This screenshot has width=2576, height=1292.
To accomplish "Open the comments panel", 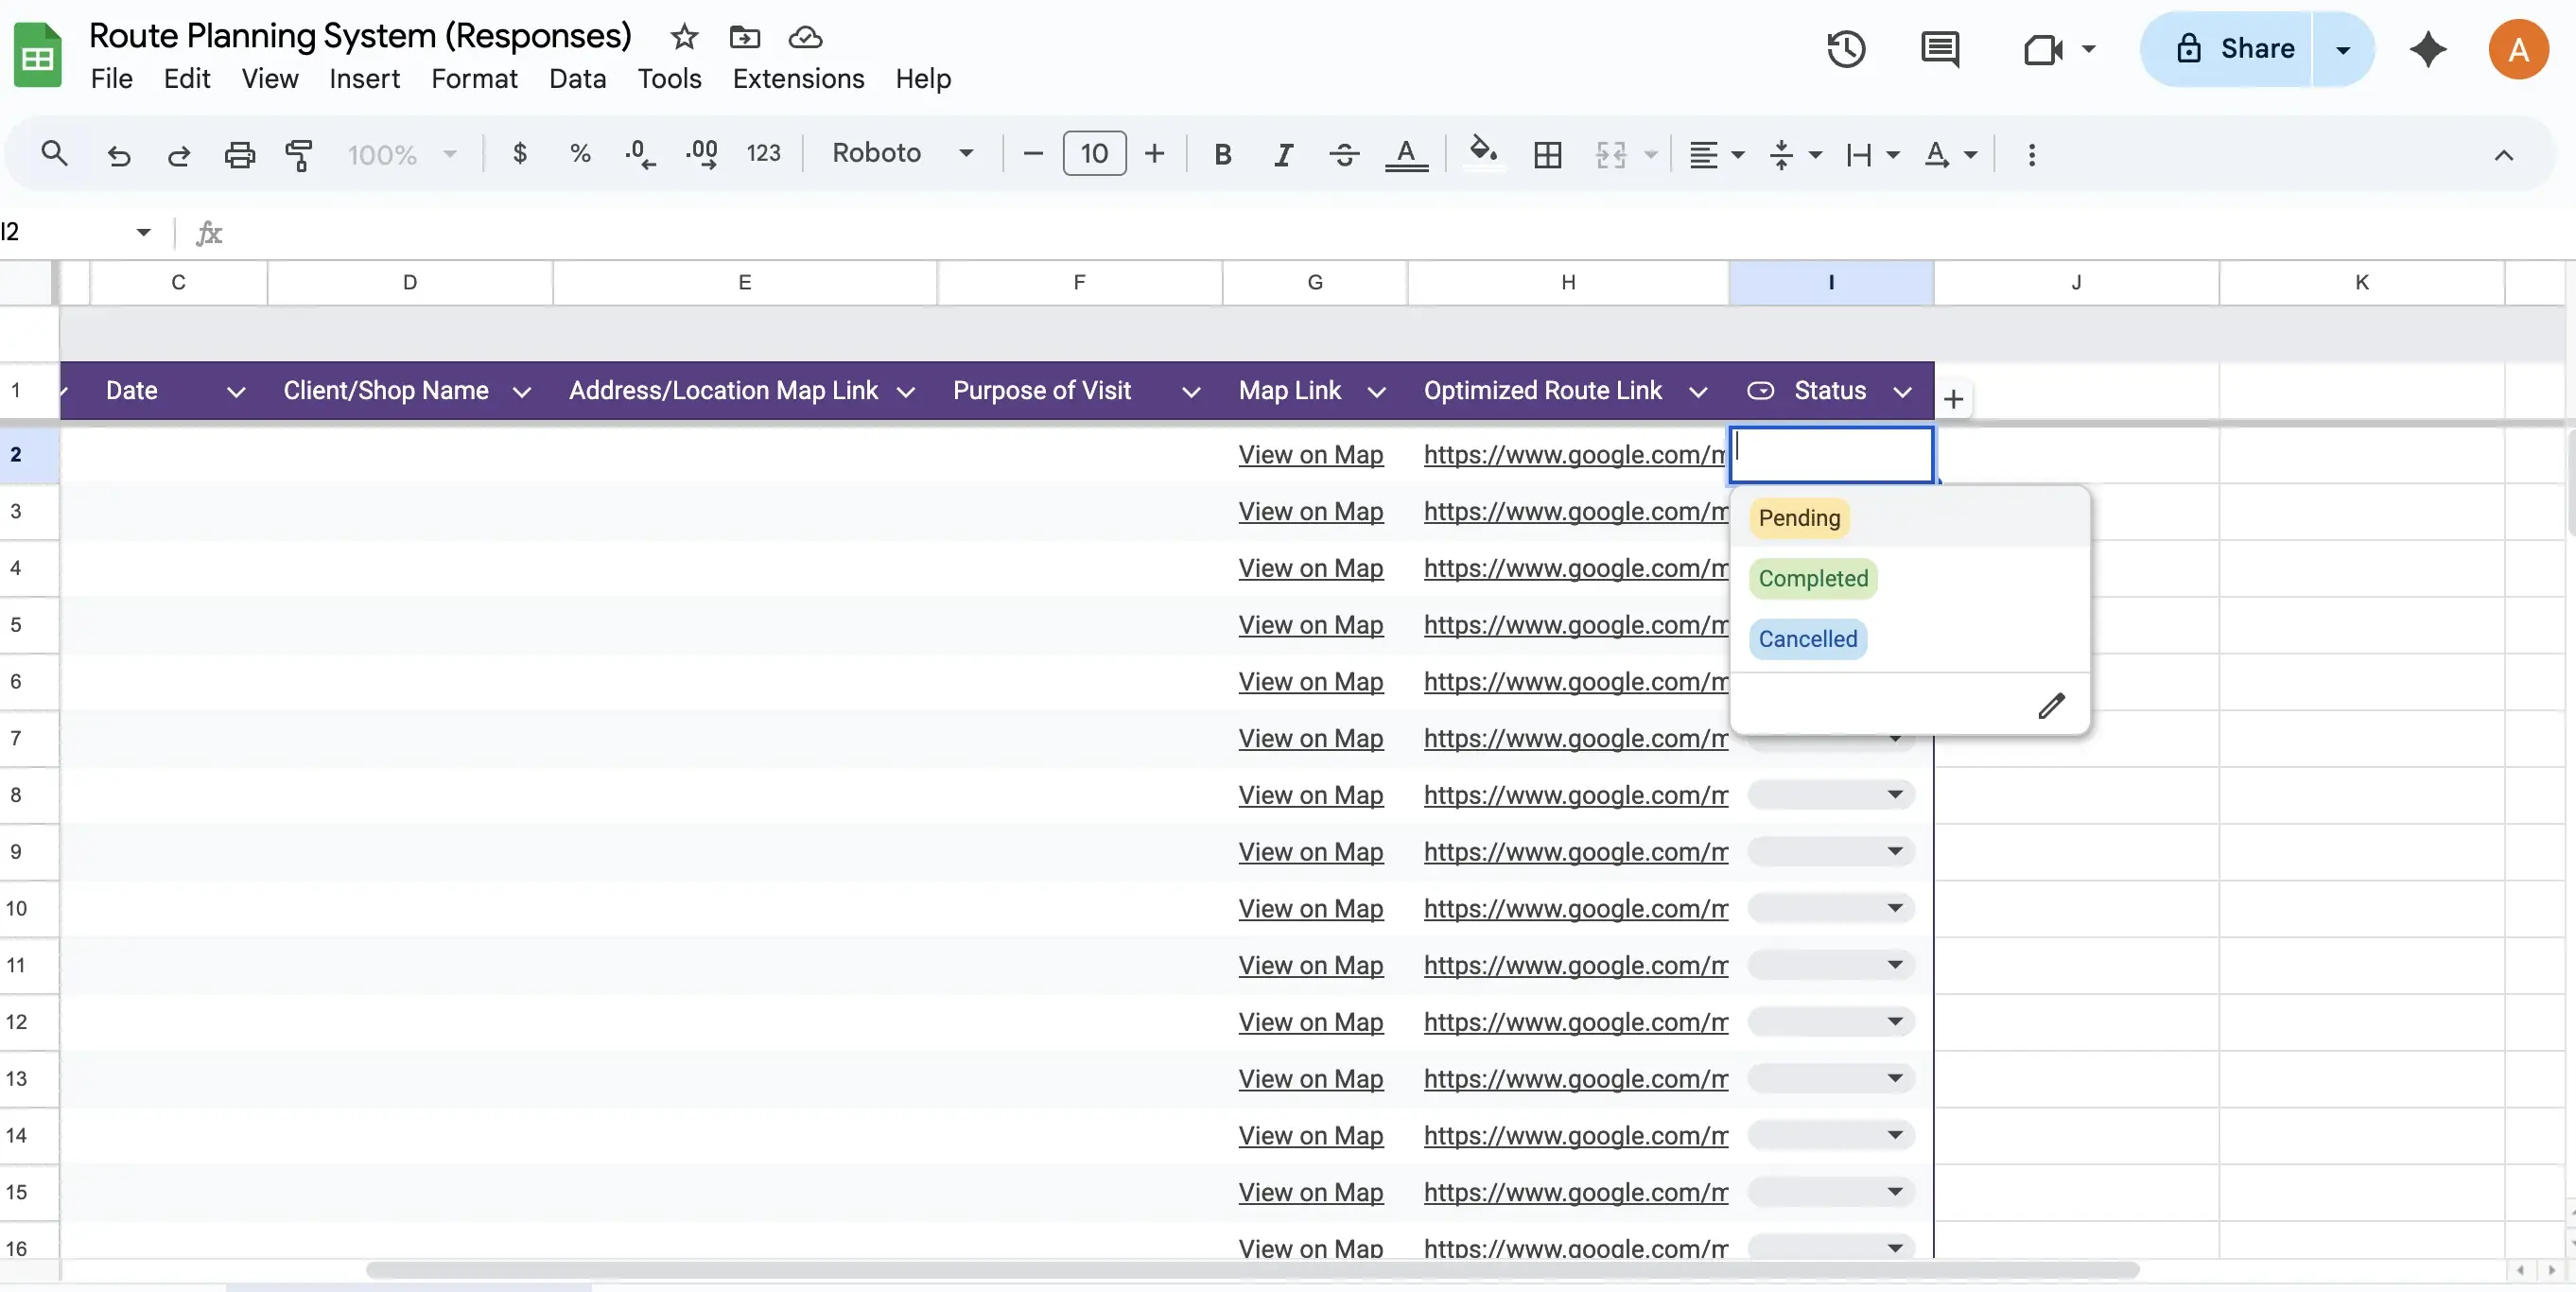I will tap(1940, 49).
